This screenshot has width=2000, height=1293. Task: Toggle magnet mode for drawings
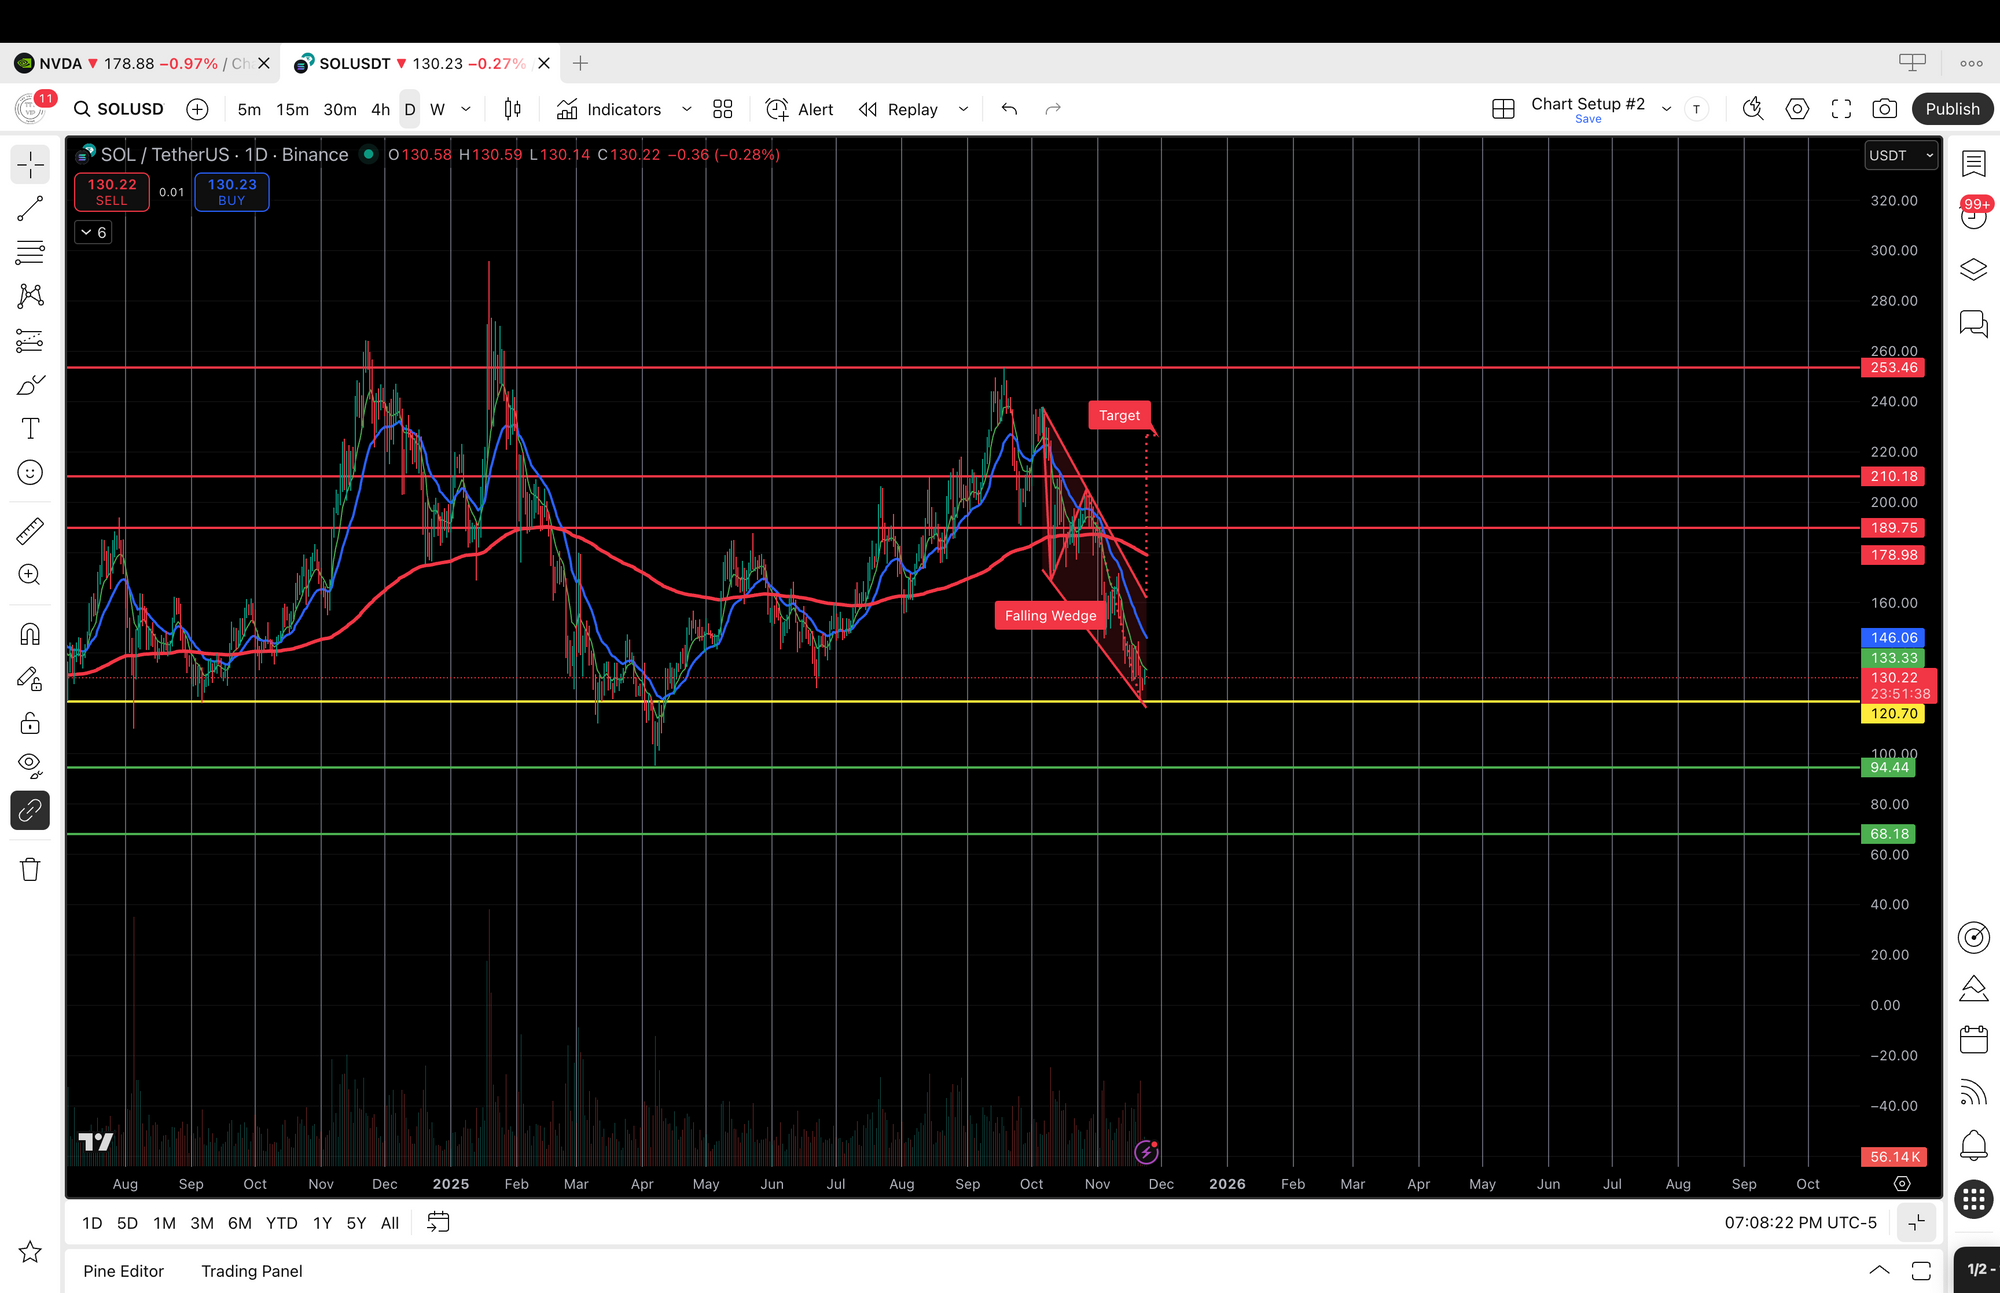[30, 634]
